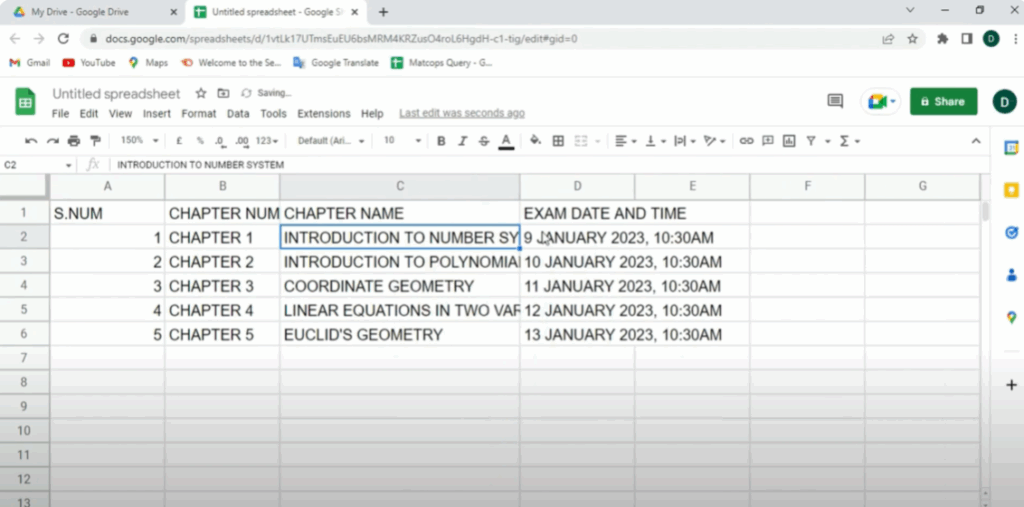
Task: Open comment history icon
Action: pos(835,101)
